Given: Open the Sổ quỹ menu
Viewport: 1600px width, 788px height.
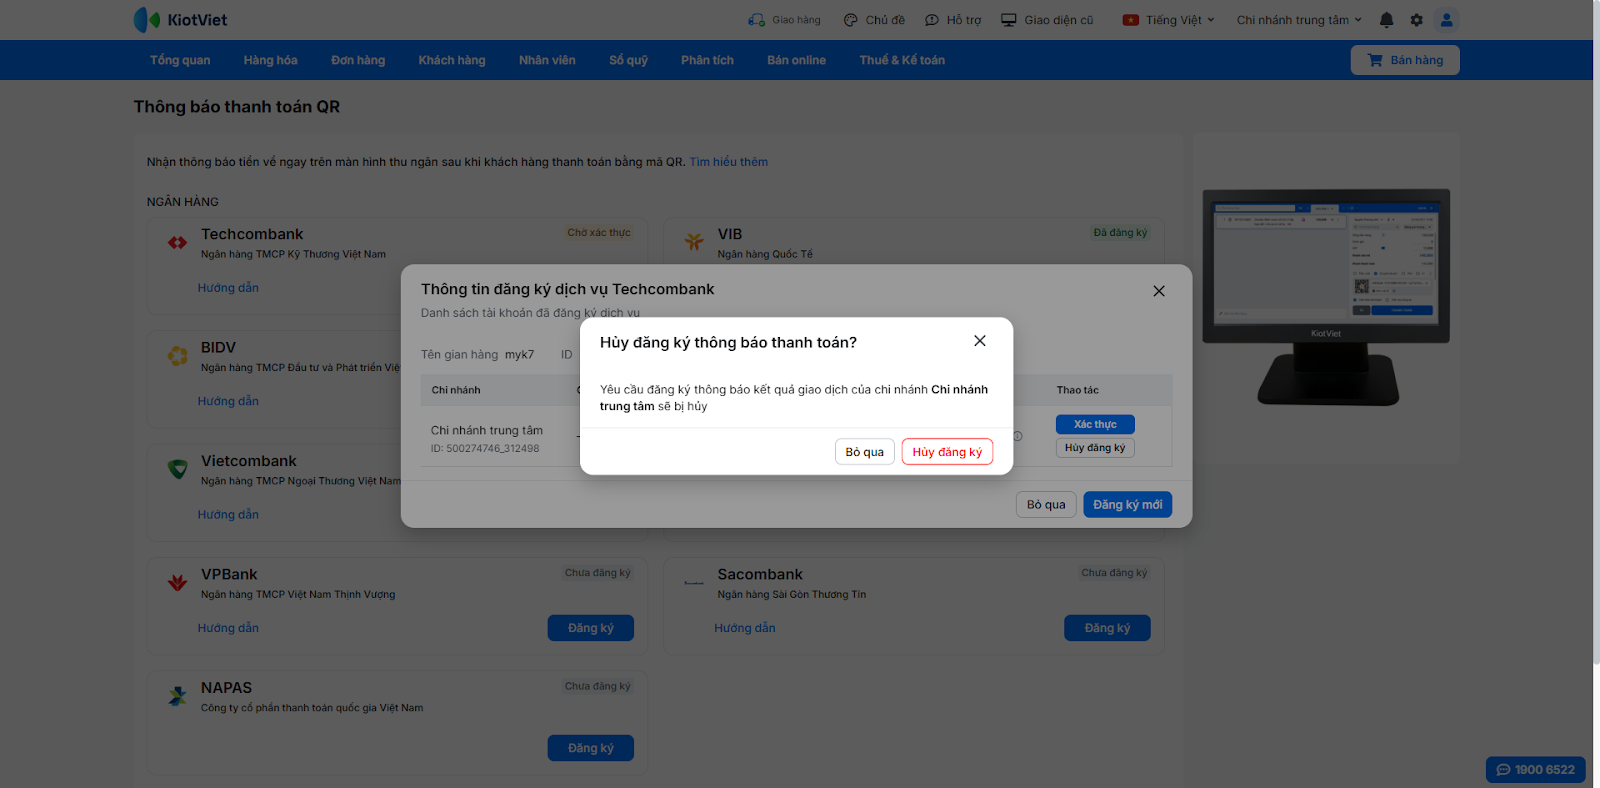Looking at the screenshot, I should pos(628,60).
